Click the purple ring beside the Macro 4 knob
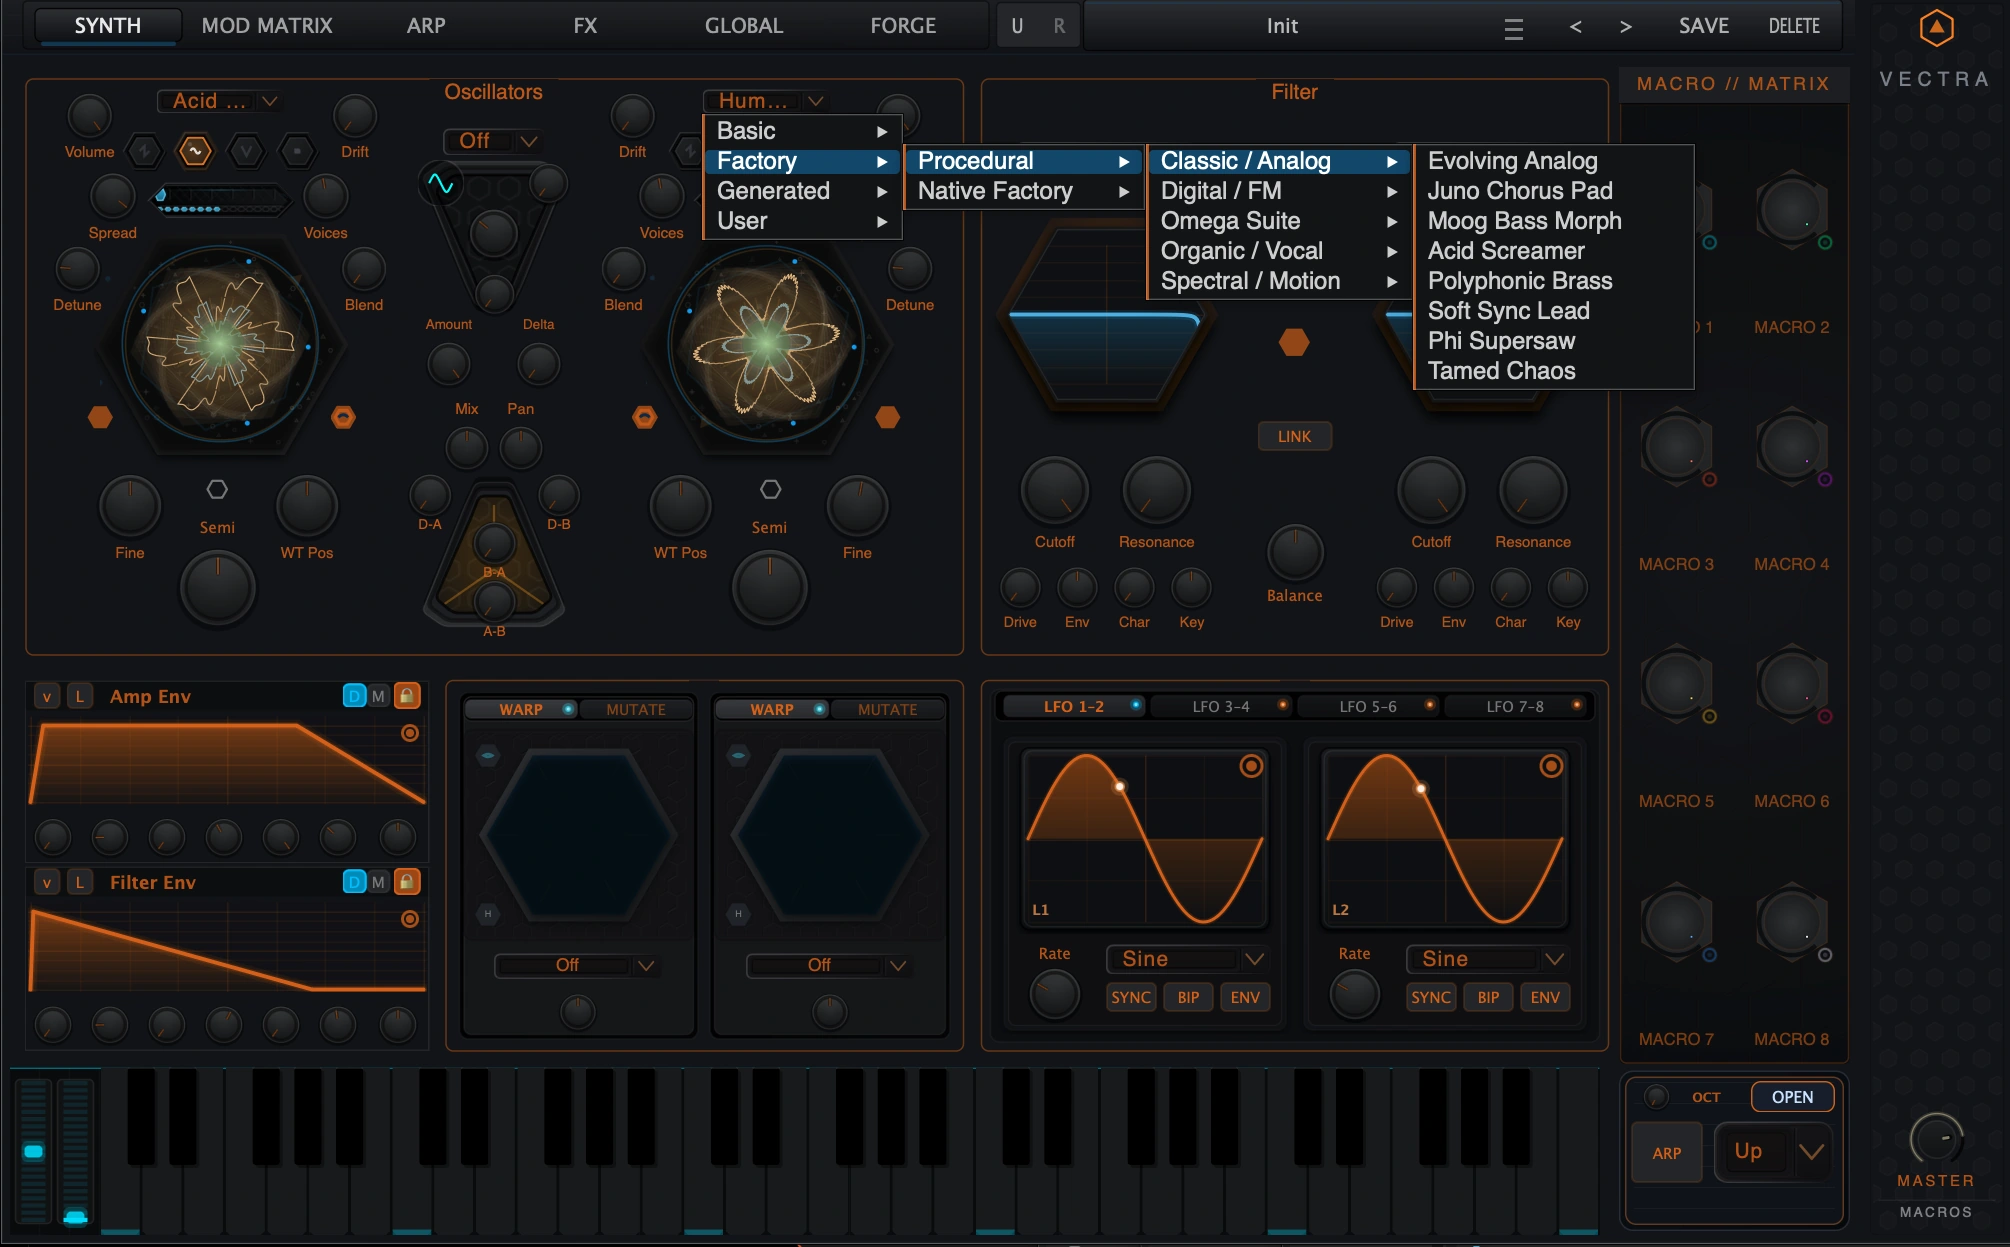Image resolution: width=2010 pixels, height=1247 pixels. pos(1825,480)
